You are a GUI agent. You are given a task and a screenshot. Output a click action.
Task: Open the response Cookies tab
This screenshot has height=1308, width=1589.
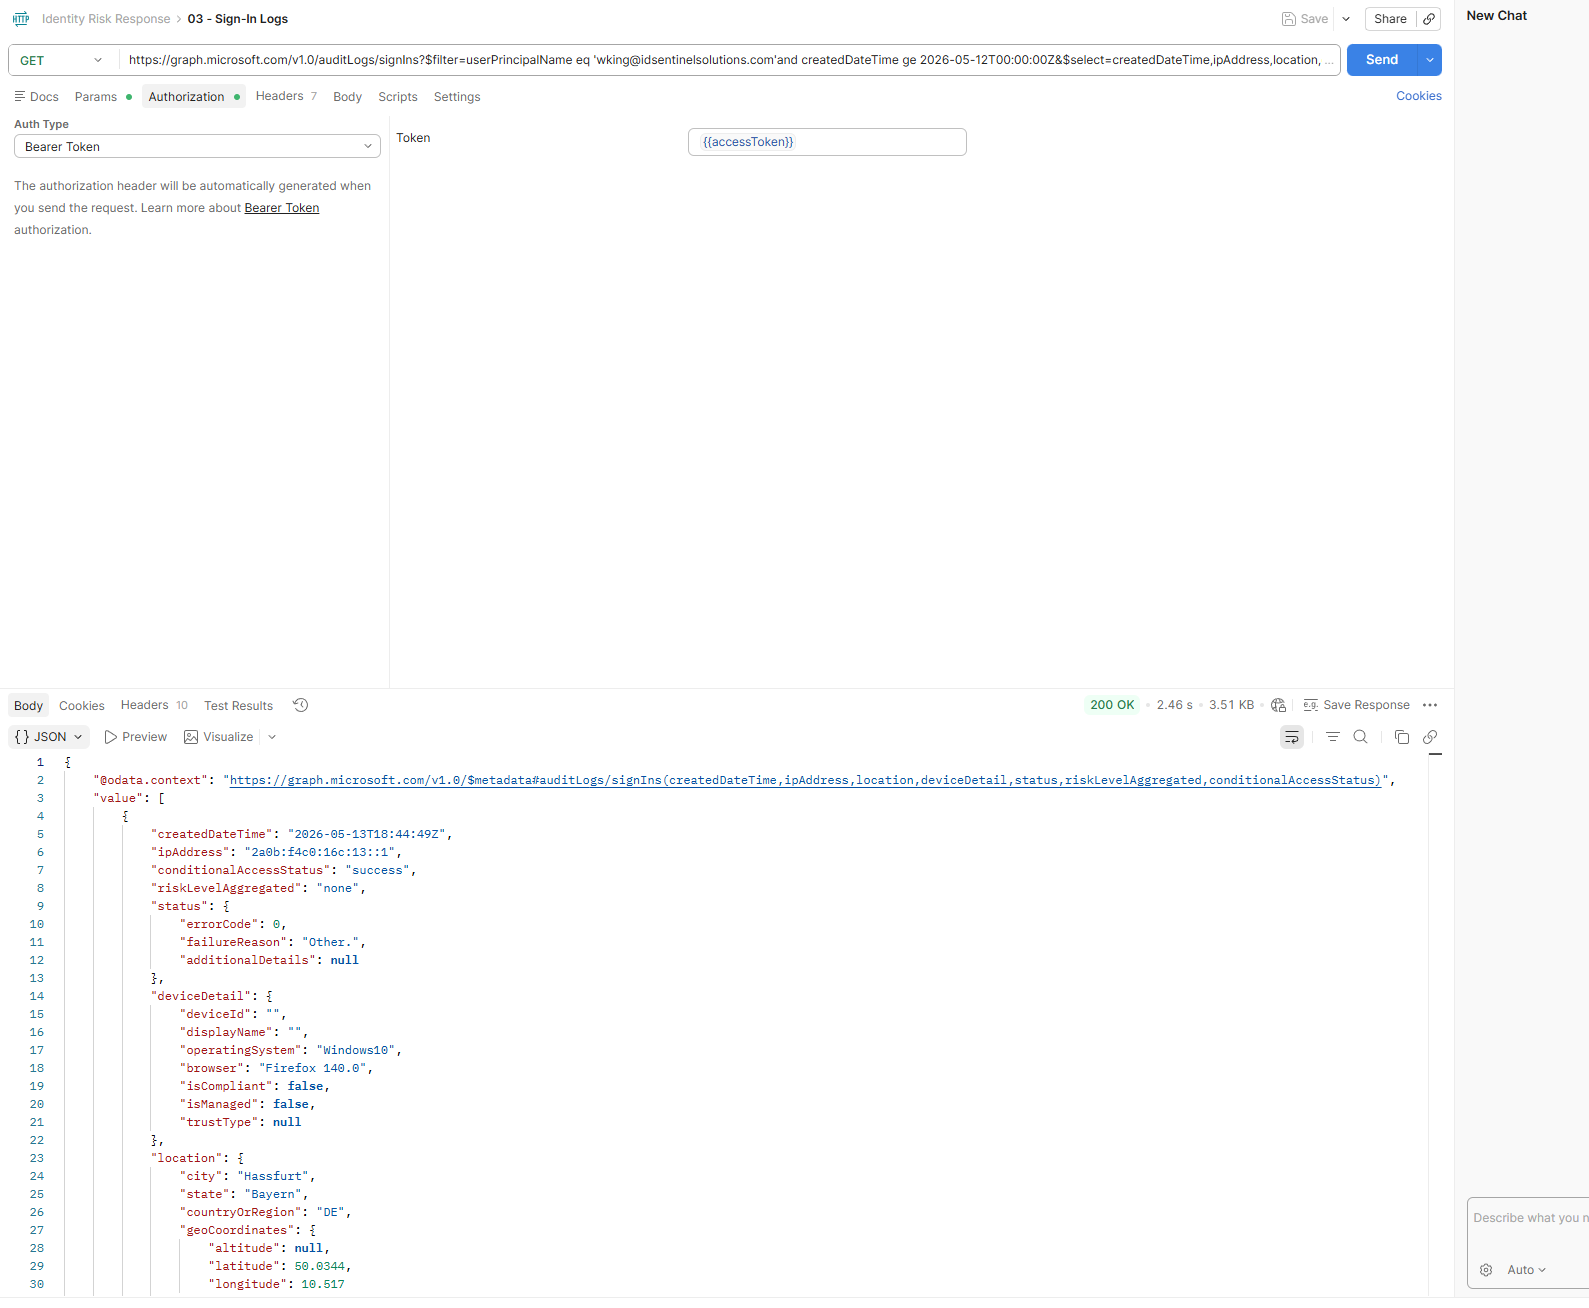coord(82,706)
